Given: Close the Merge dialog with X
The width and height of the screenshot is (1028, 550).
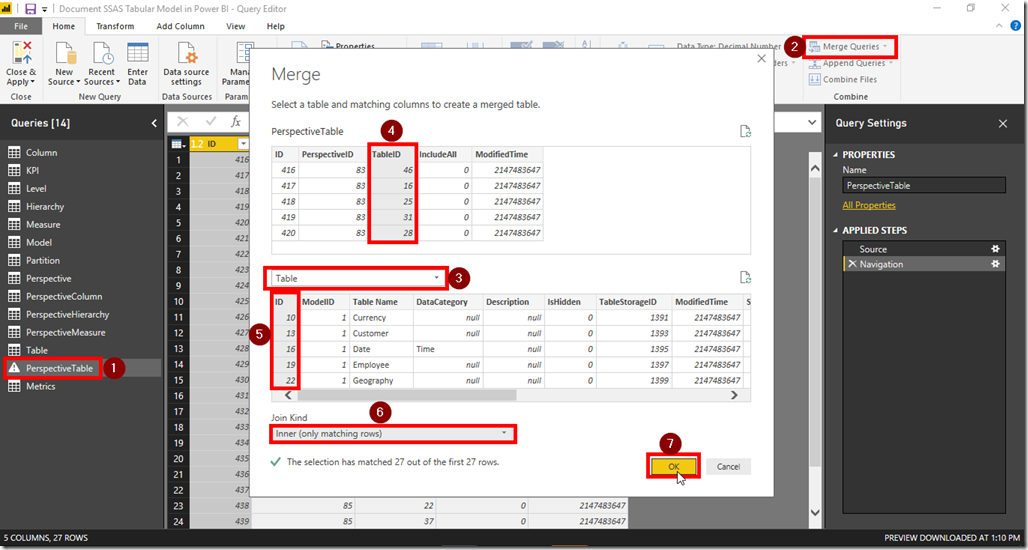Looking at the screenshot, I should click(x=761, y=58).
